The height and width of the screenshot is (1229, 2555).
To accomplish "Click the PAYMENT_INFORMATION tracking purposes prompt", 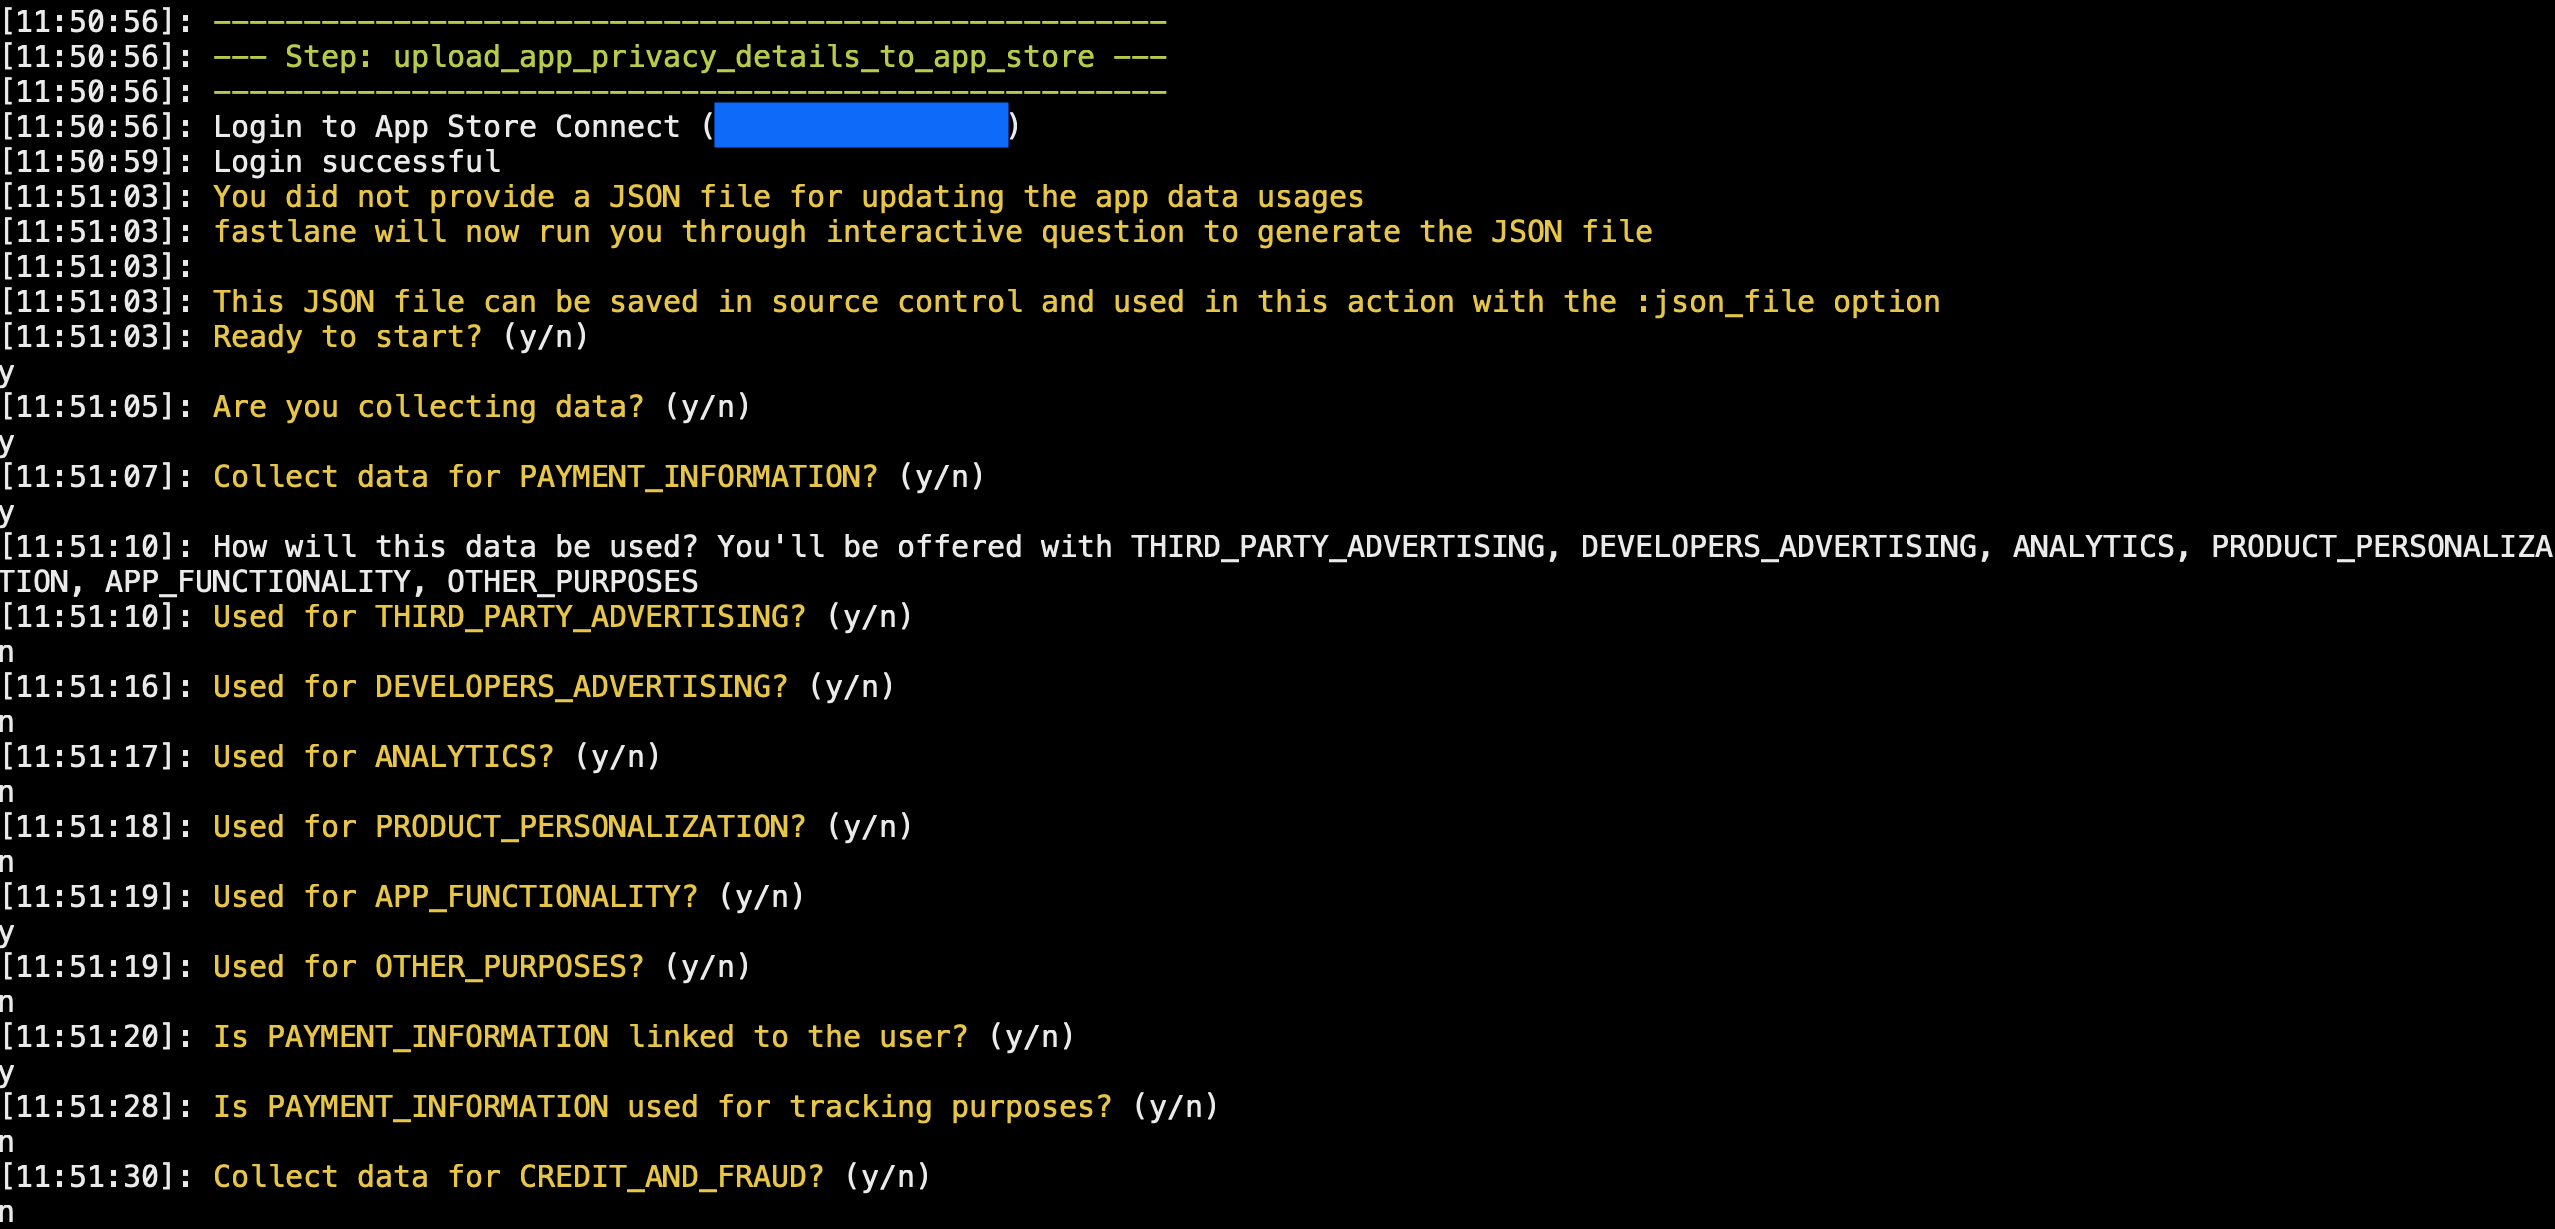I will tap(715, 1107).
